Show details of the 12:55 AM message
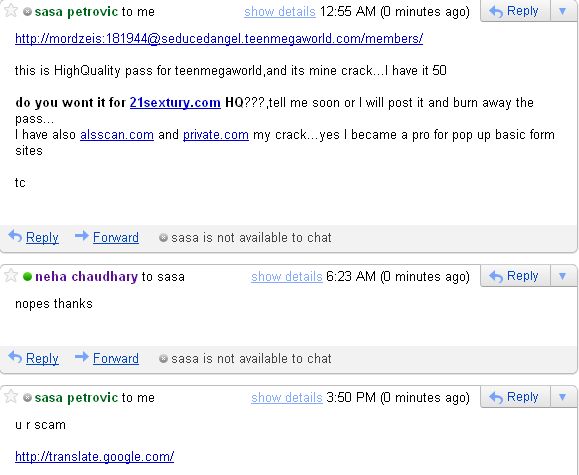Screen dimensions: 579x475 point(280,11)
